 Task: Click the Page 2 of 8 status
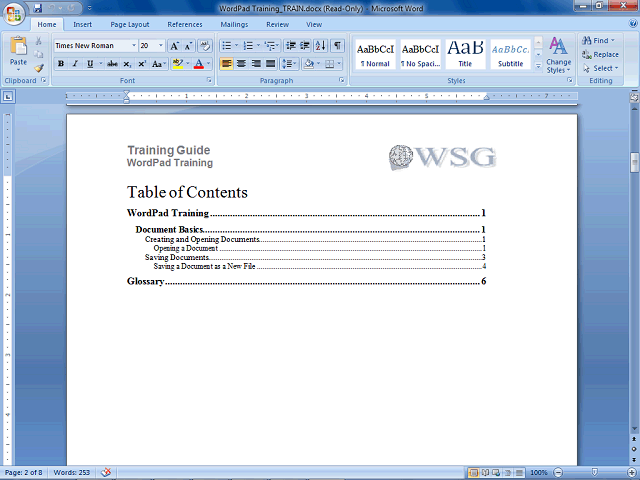point(24,472)
